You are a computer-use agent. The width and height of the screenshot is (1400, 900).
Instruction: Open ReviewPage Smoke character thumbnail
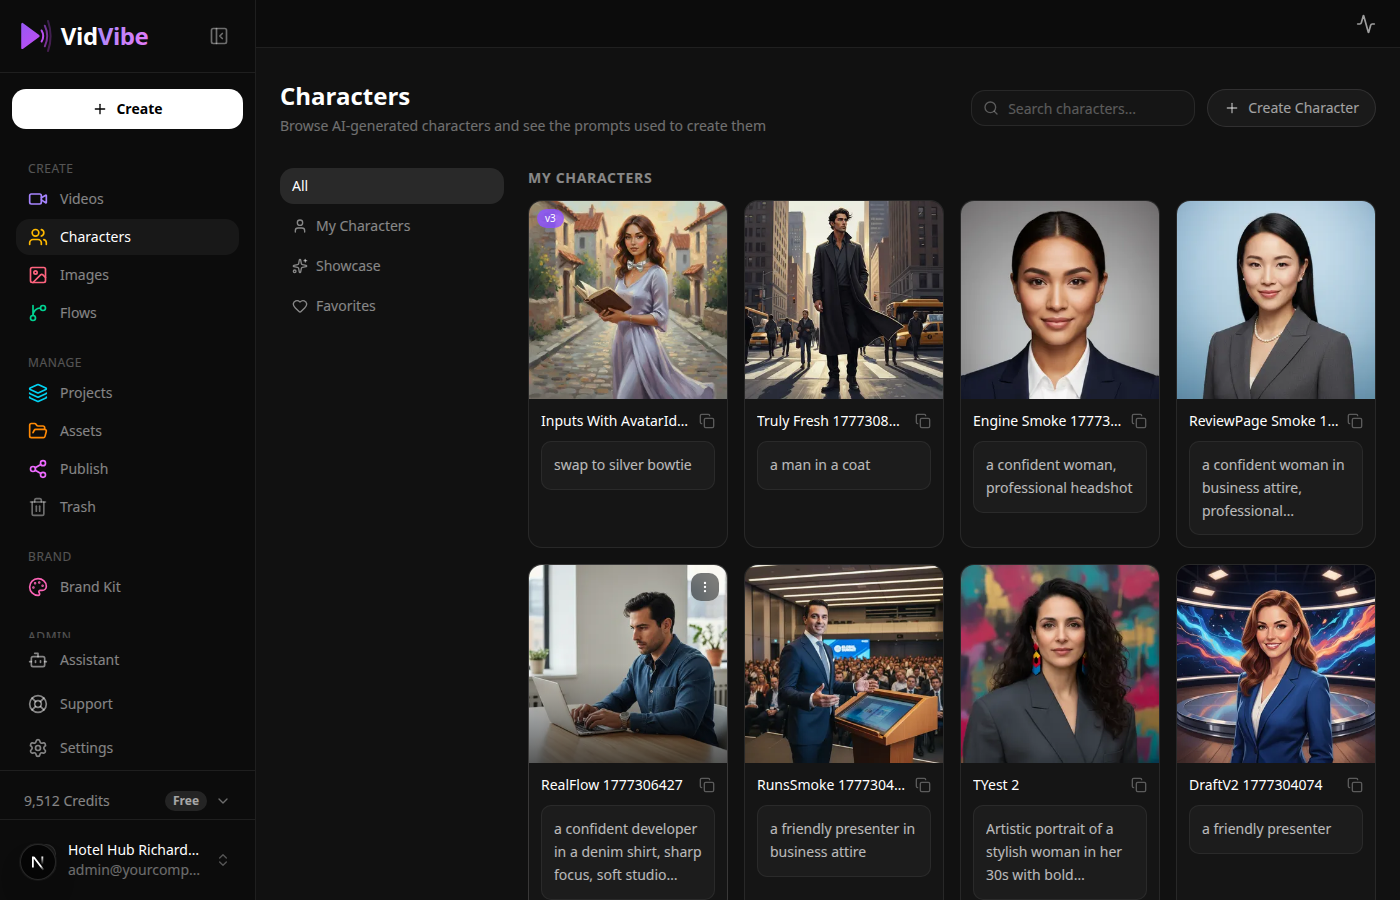[x=1276, y=300]
